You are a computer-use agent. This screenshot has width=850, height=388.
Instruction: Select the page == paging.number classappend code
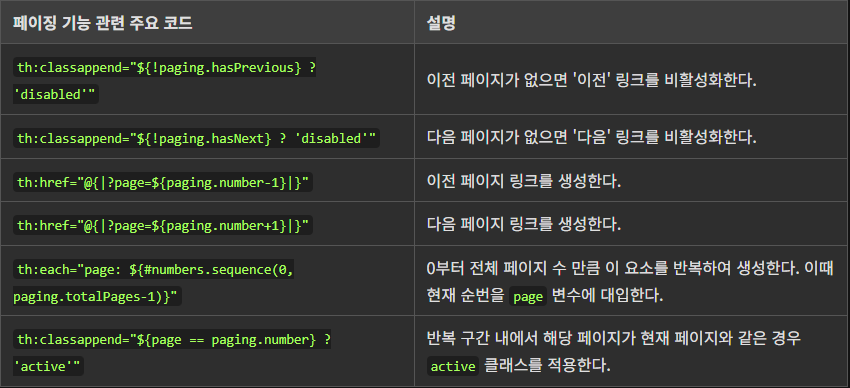coord(172,353)
